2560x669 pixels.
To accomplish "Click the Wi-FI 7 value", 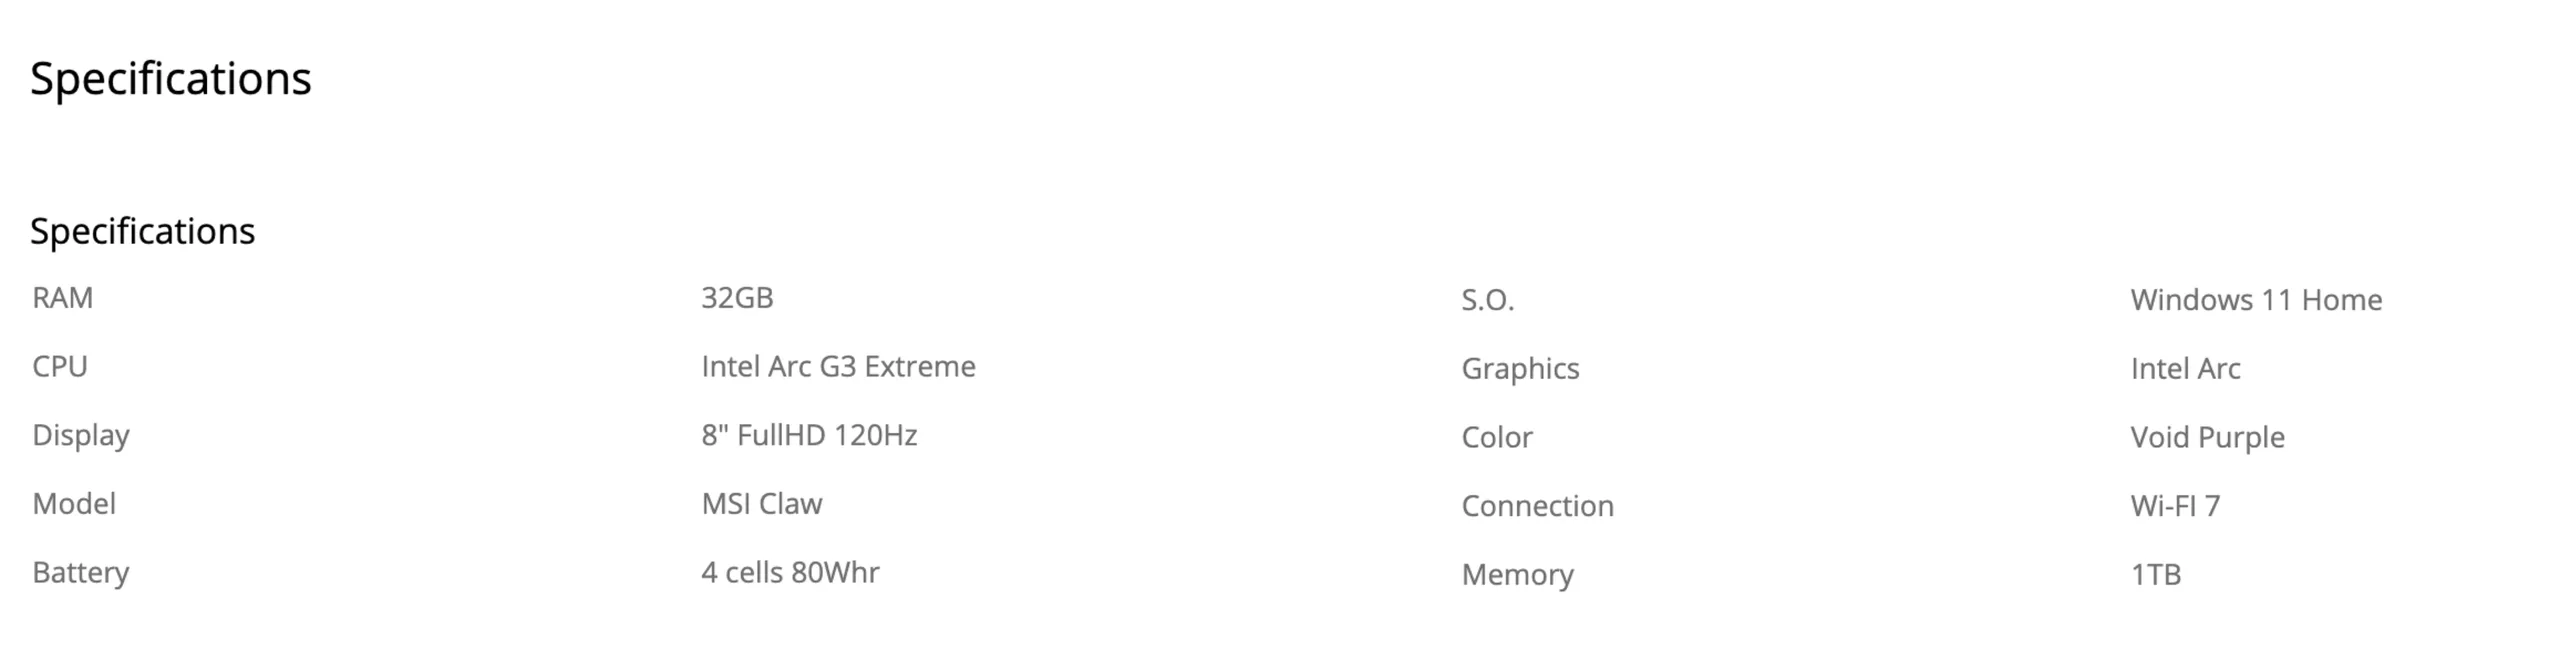I will click(x=2175, y=506).
